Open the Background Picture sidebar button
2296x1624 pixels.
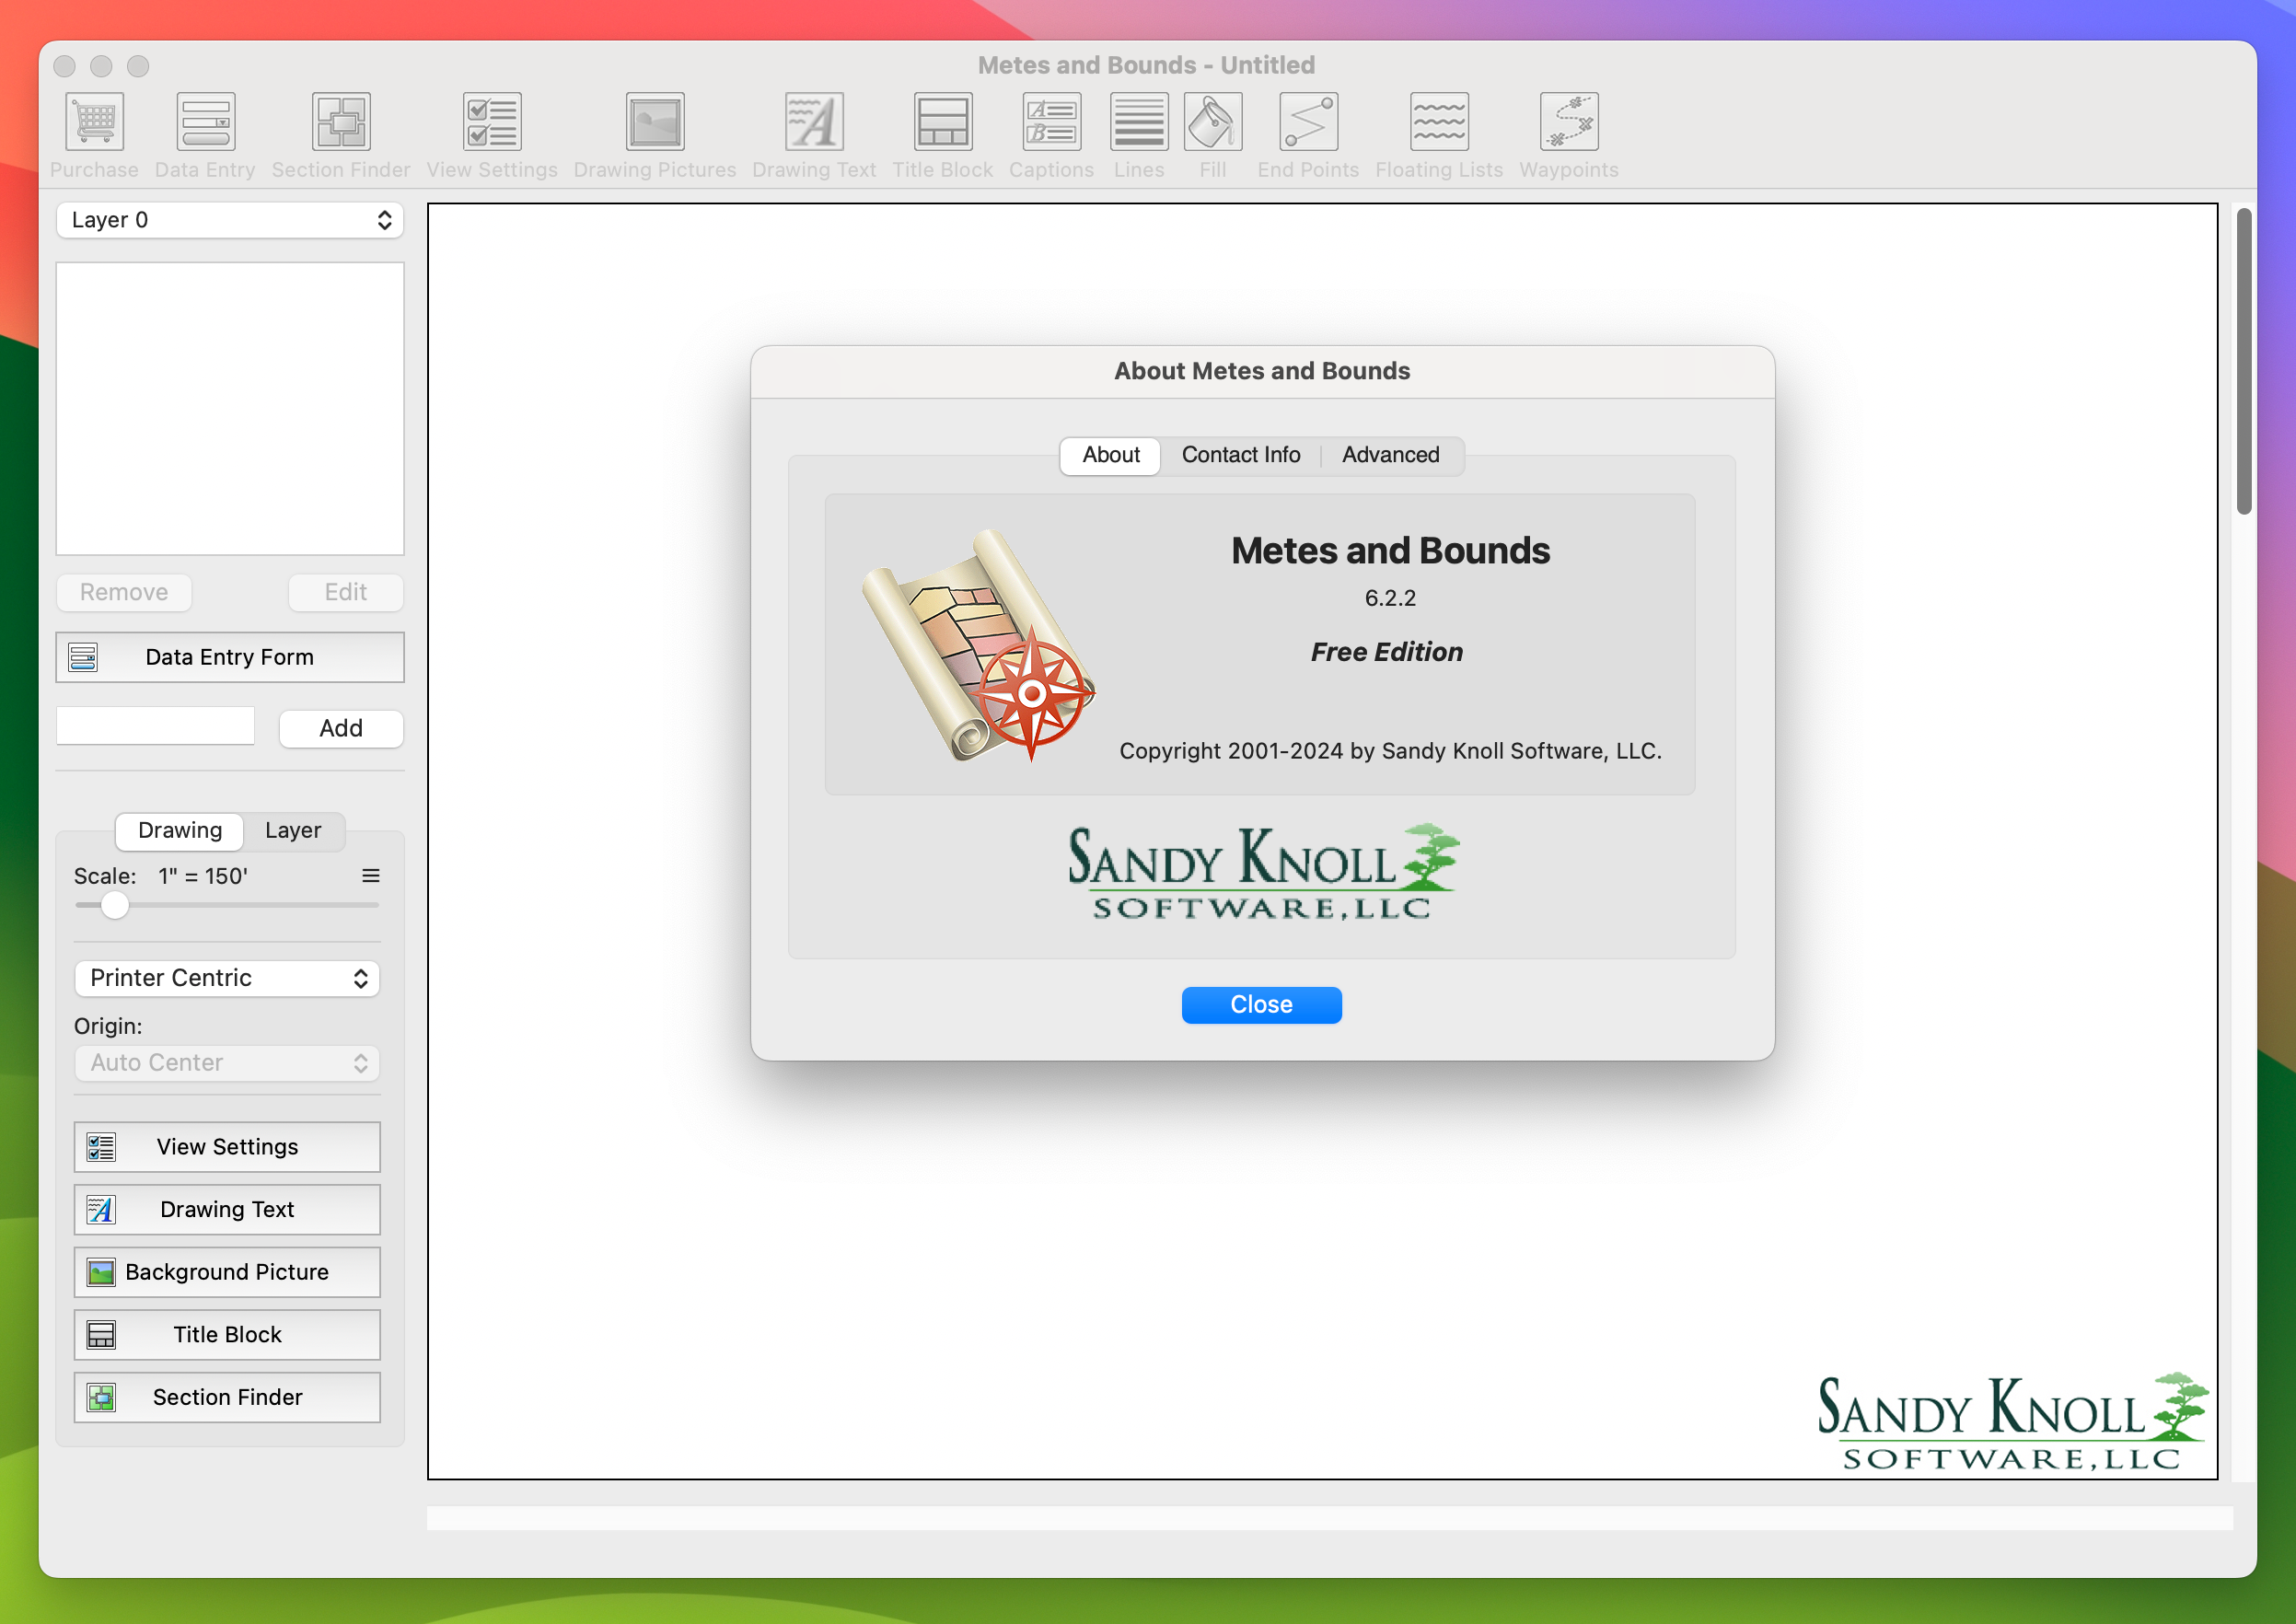(227, 1272)
